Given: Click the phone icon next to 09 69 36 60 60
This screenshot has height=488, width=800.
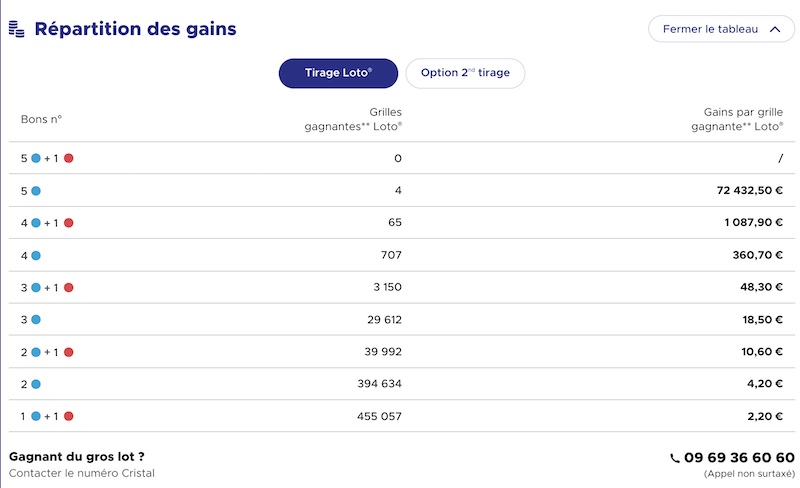Looking at the screenshot, I should pos(675,457).
